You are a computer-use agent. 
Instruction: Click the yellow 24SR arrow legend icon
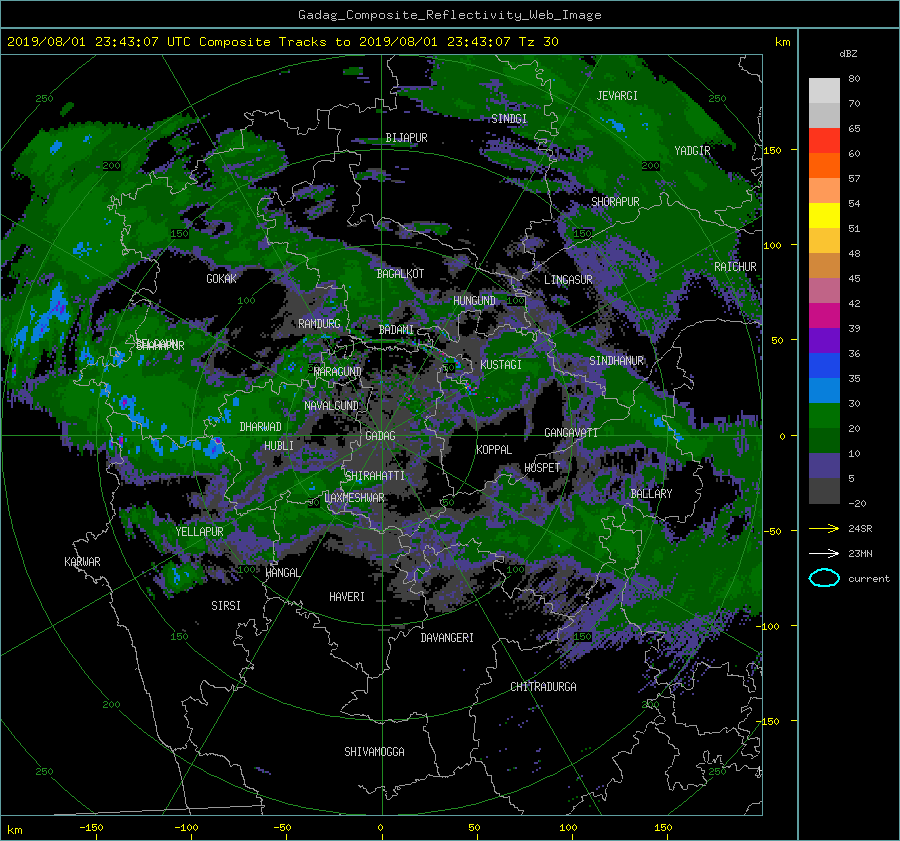[x=824, y=529]
